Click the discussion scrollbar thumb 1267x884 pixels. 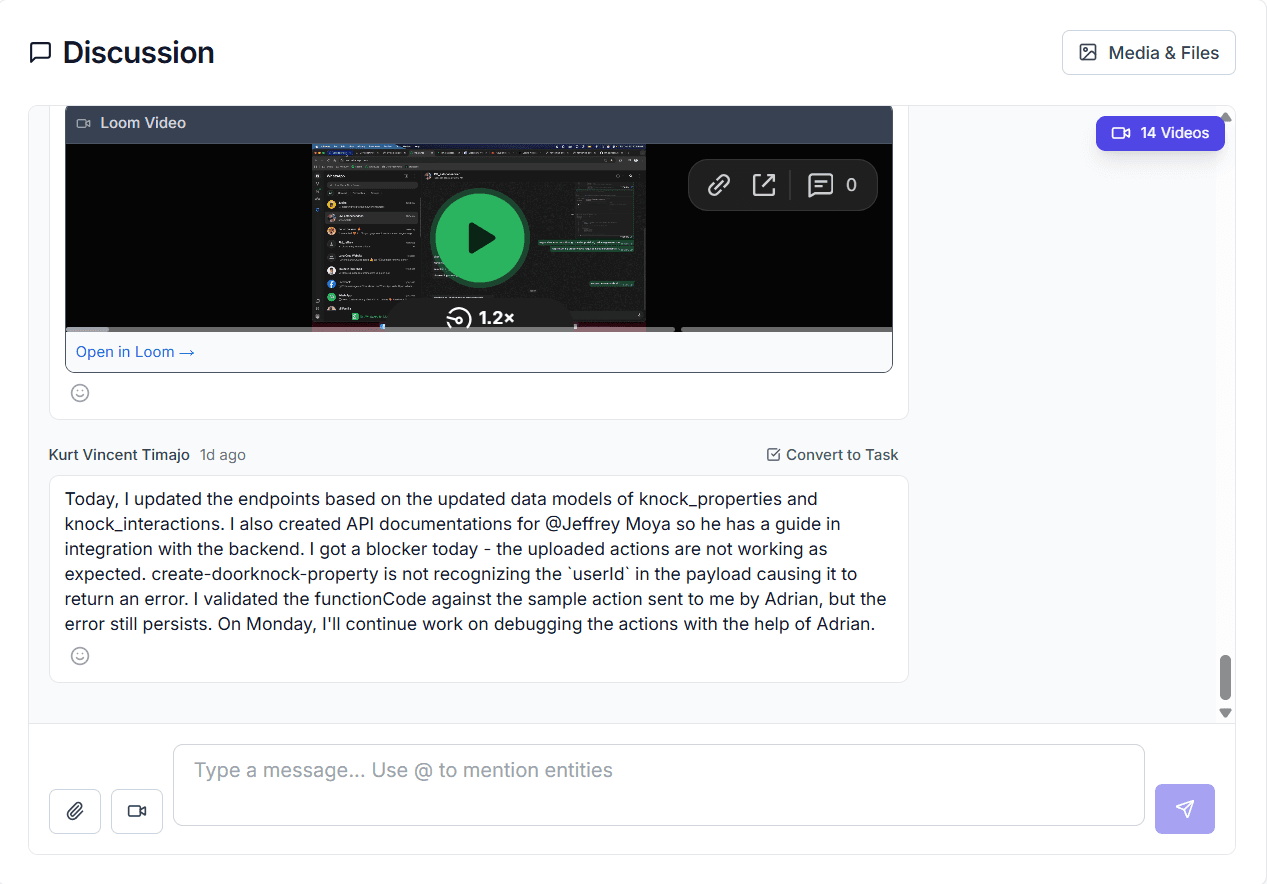click(x=1225, y=678)
